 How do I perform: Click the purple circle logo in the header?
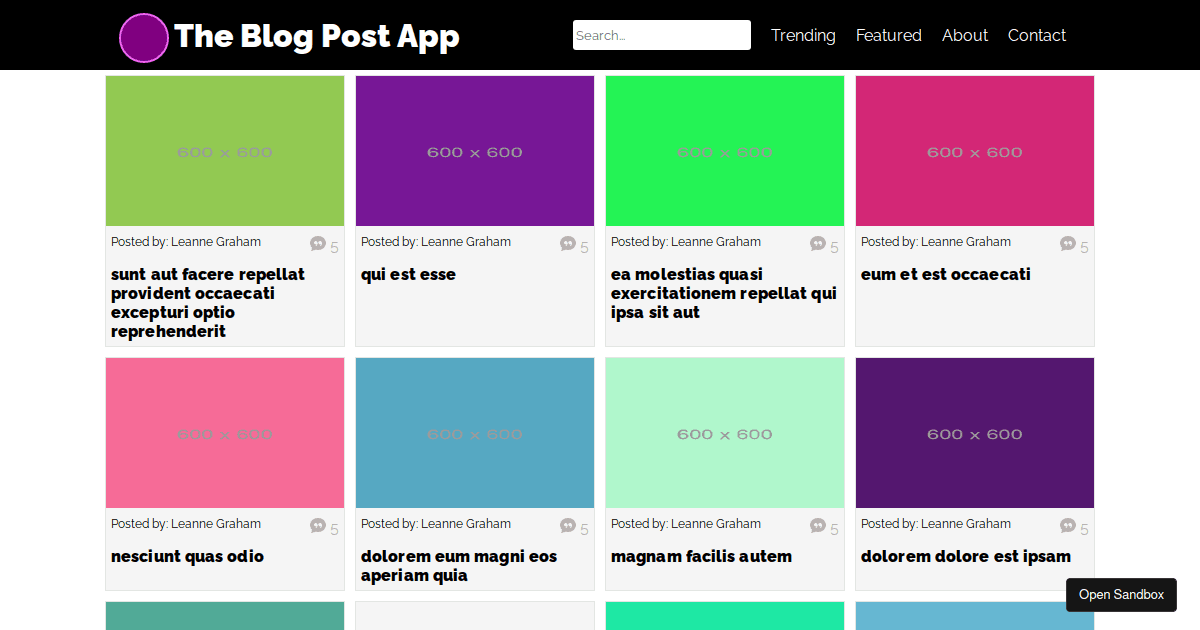click(143, 38)
